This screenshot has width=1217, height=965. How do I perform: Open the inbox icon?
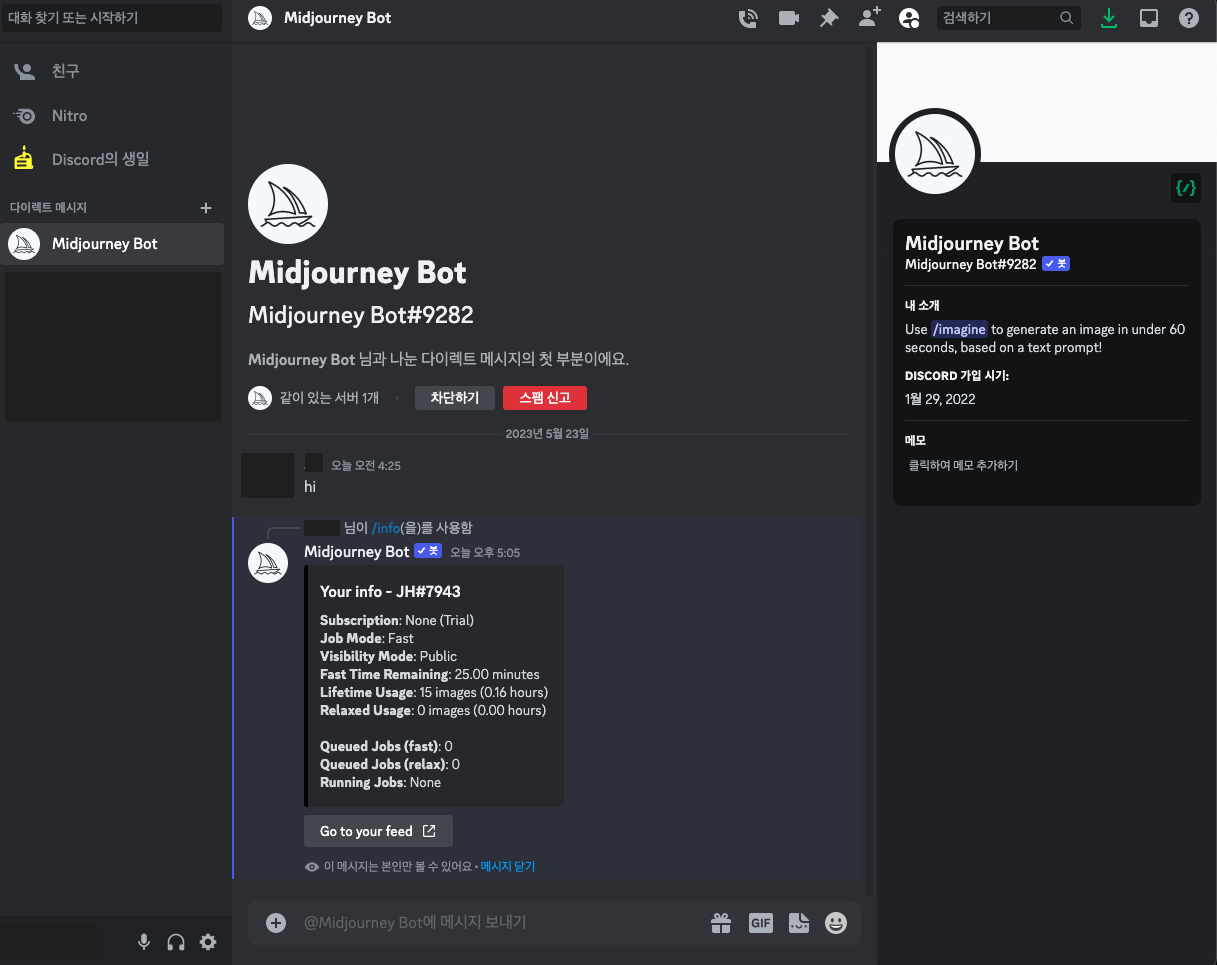tap(1149, 18)
